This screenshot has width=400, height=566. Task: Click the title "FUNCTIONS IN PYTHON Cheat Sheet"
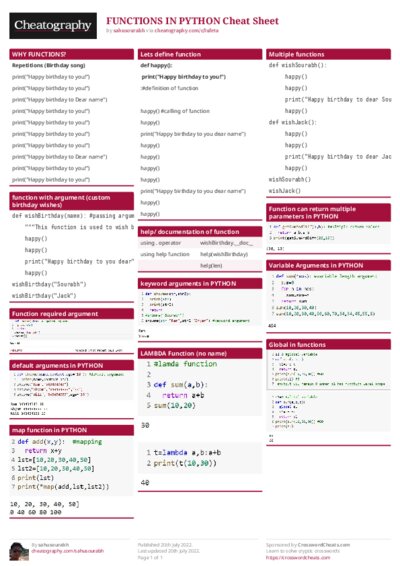(192, 21)
